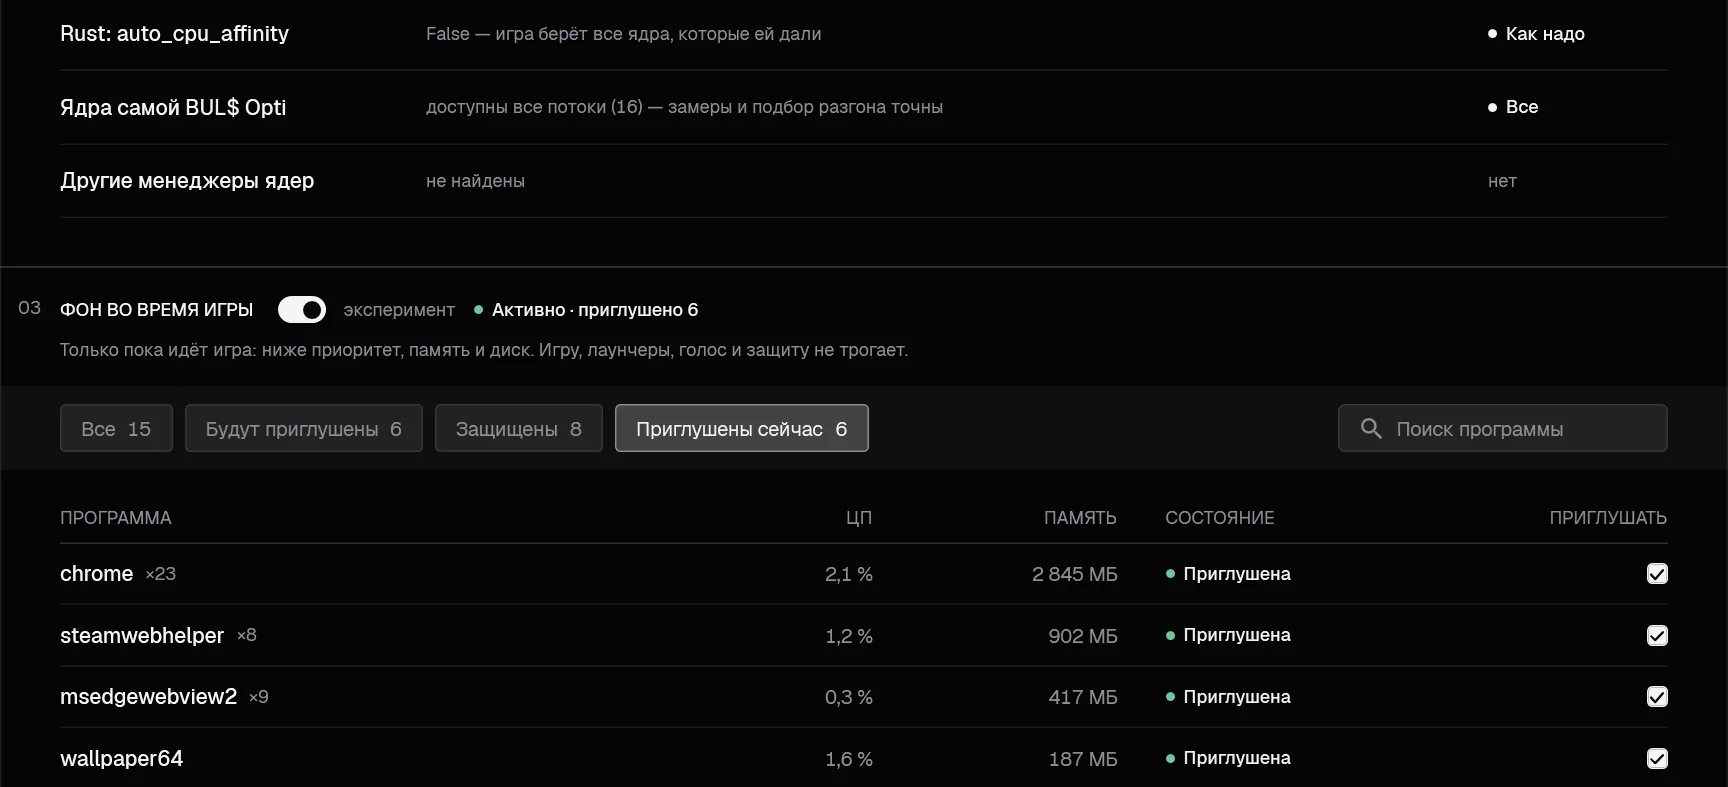This screenshot has height=787, width=1728.
Task: Uncheck the steamwebhelper mute checkbox
Action: point(1657,636)
